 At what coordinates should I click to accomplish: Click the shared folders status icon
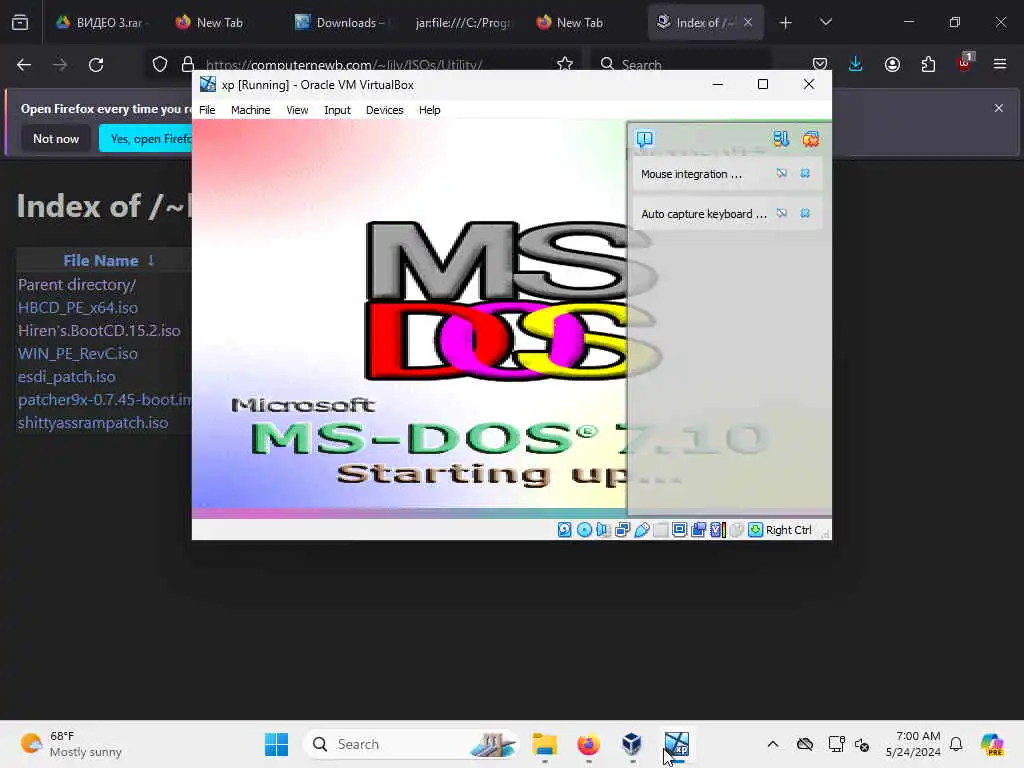point(660,530)
